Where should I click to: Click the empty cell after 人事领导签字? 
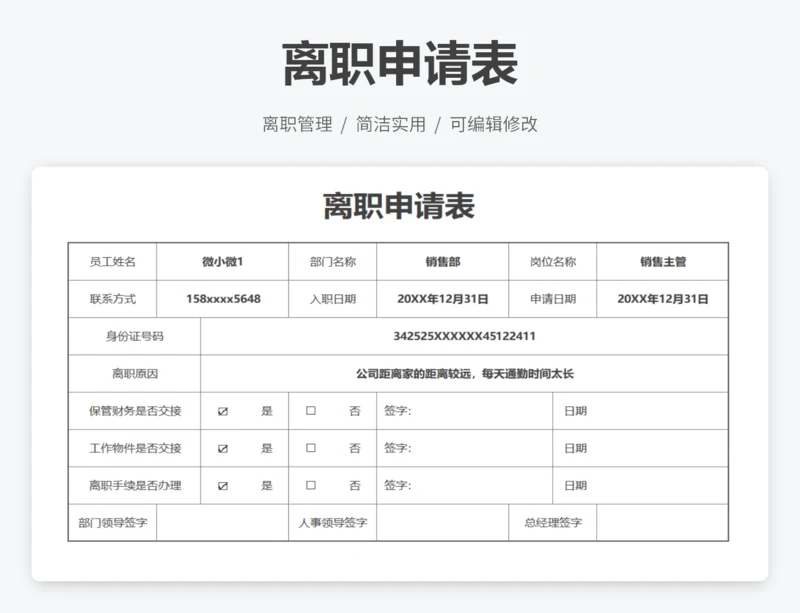tap(442, 523)
